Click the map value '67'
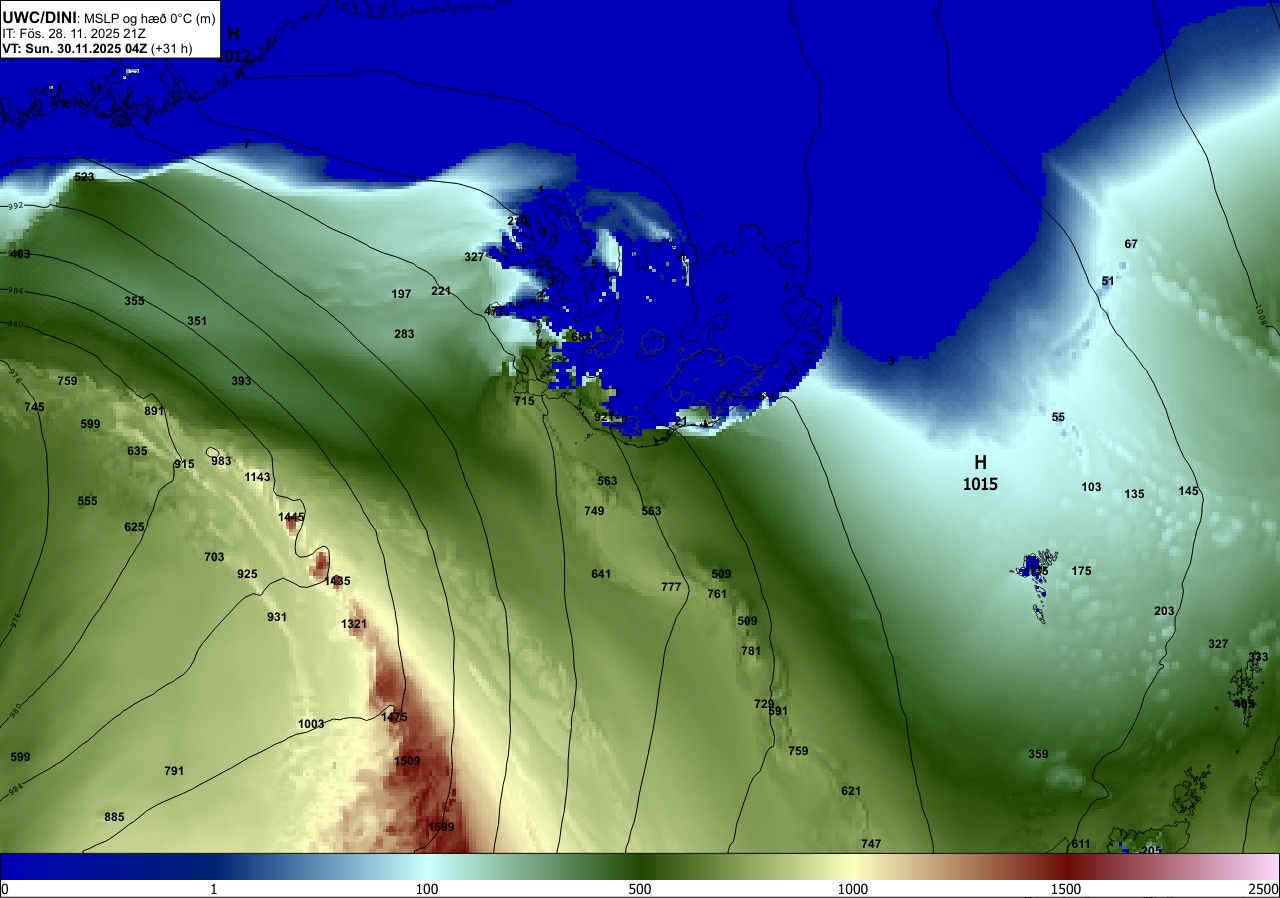 point(1131,244)
